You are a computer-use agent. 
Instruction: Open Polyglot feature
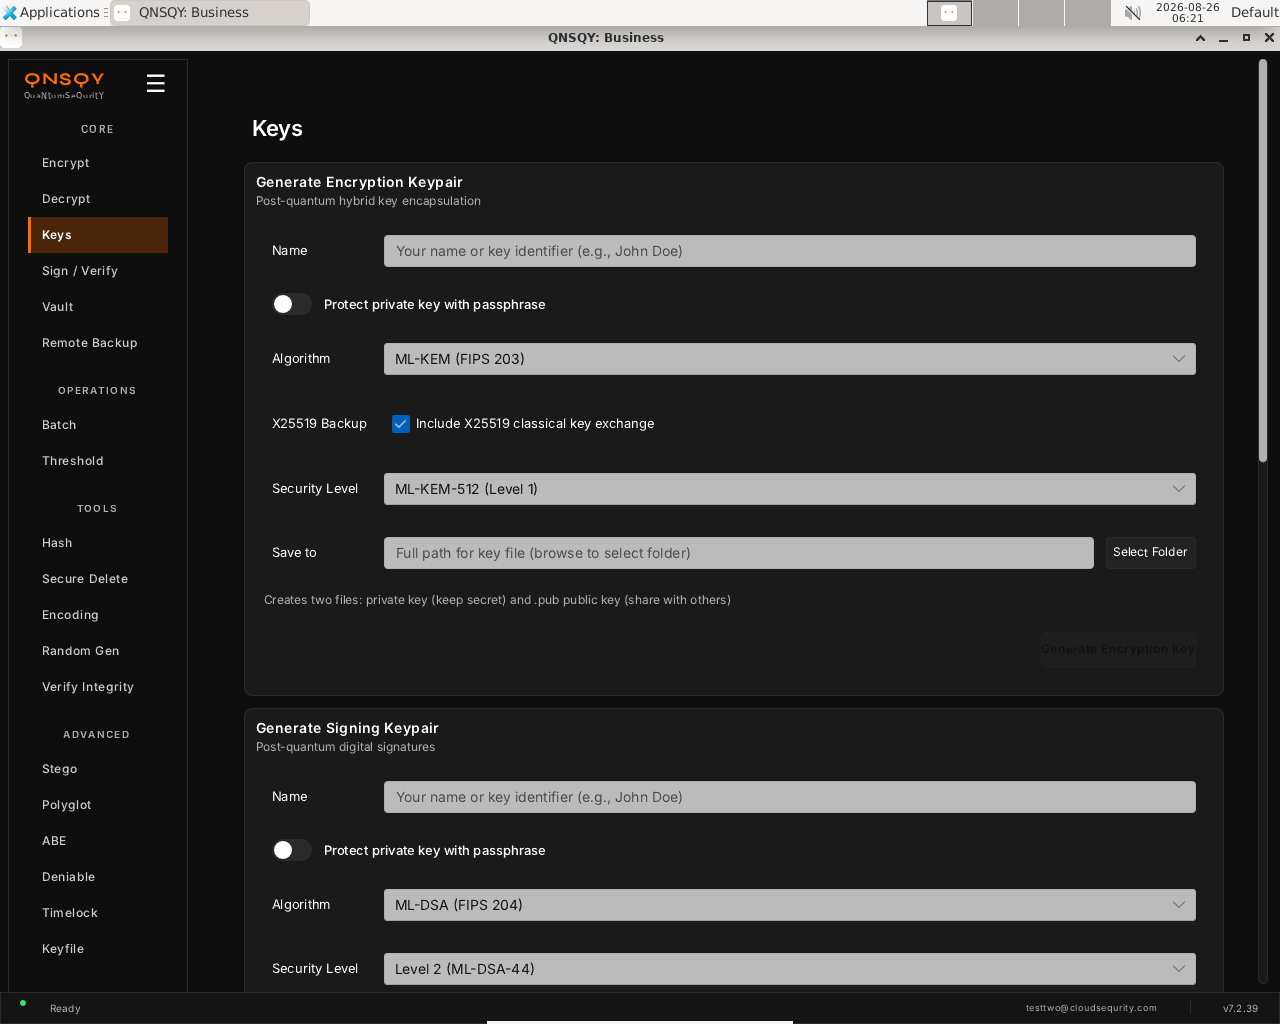[x=98, y=805]
